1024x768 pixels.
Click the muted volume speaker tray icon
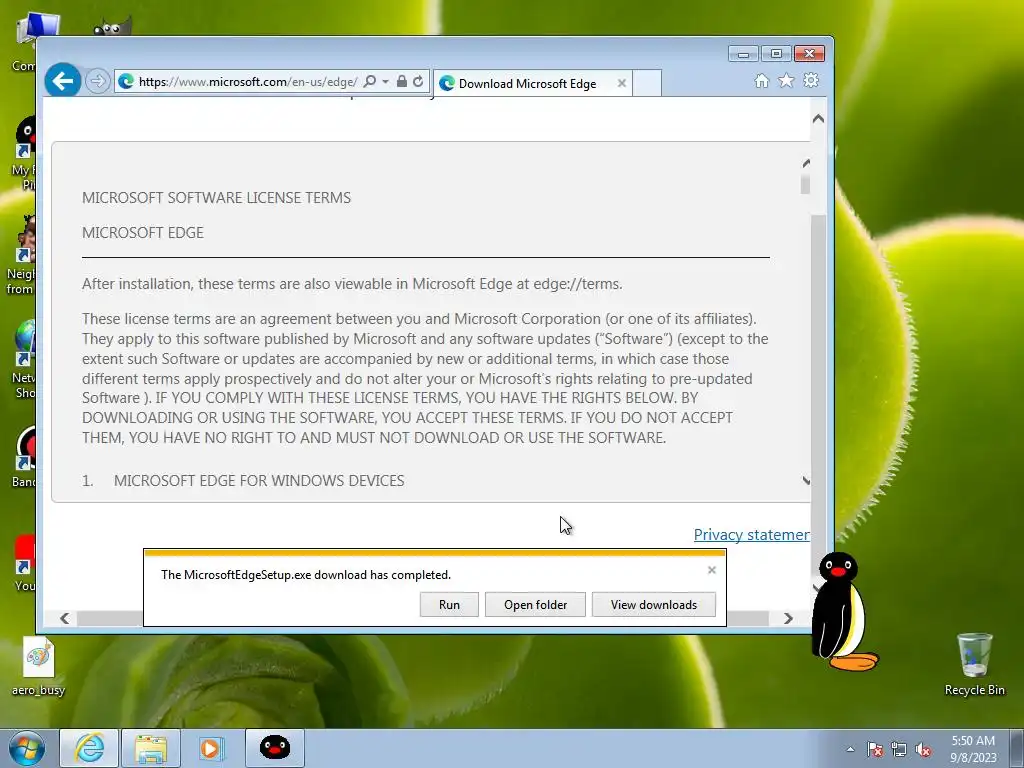tap(923, 749)
